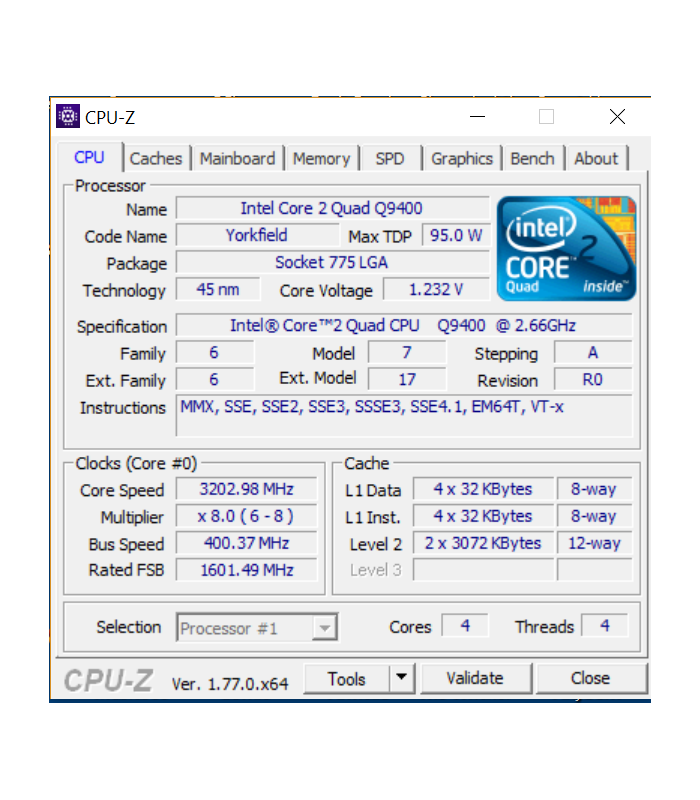Open the SPD tab

[x=390, y=159]
